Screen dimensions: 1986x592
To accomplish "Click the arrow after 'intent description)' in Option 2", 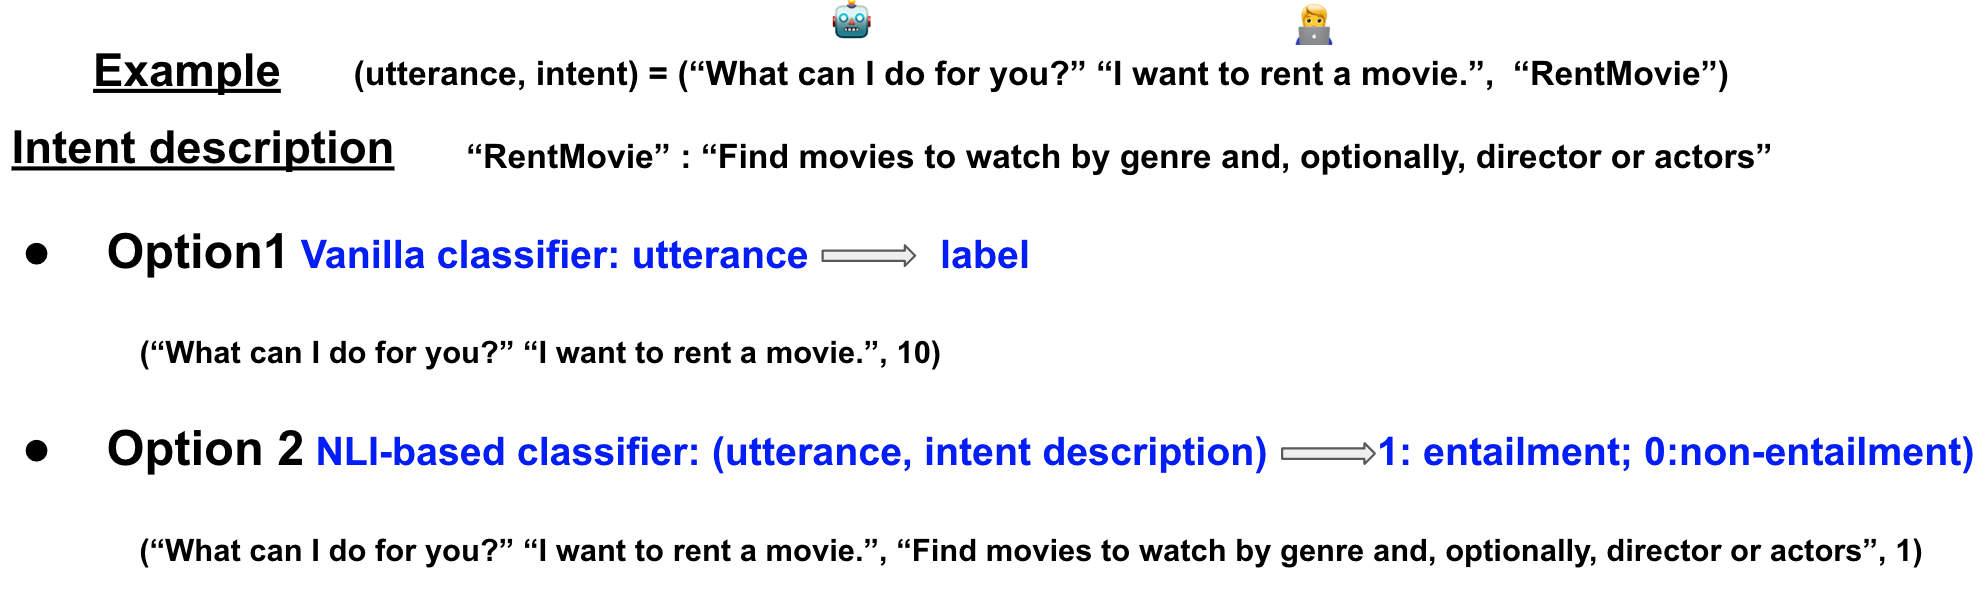I will (x=1327, y=453).
